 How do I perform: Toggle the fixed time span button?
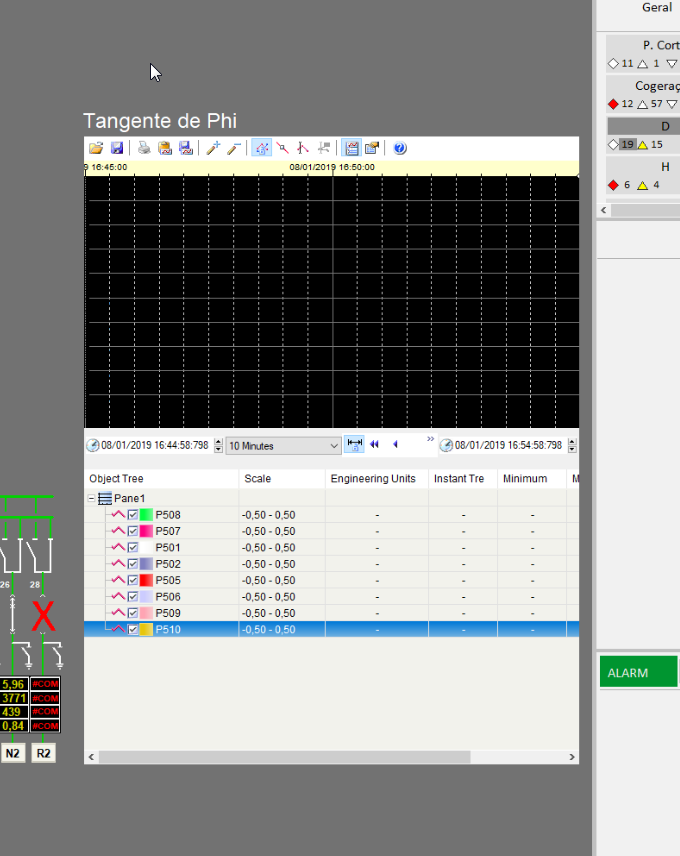click(x=355, y=444)
